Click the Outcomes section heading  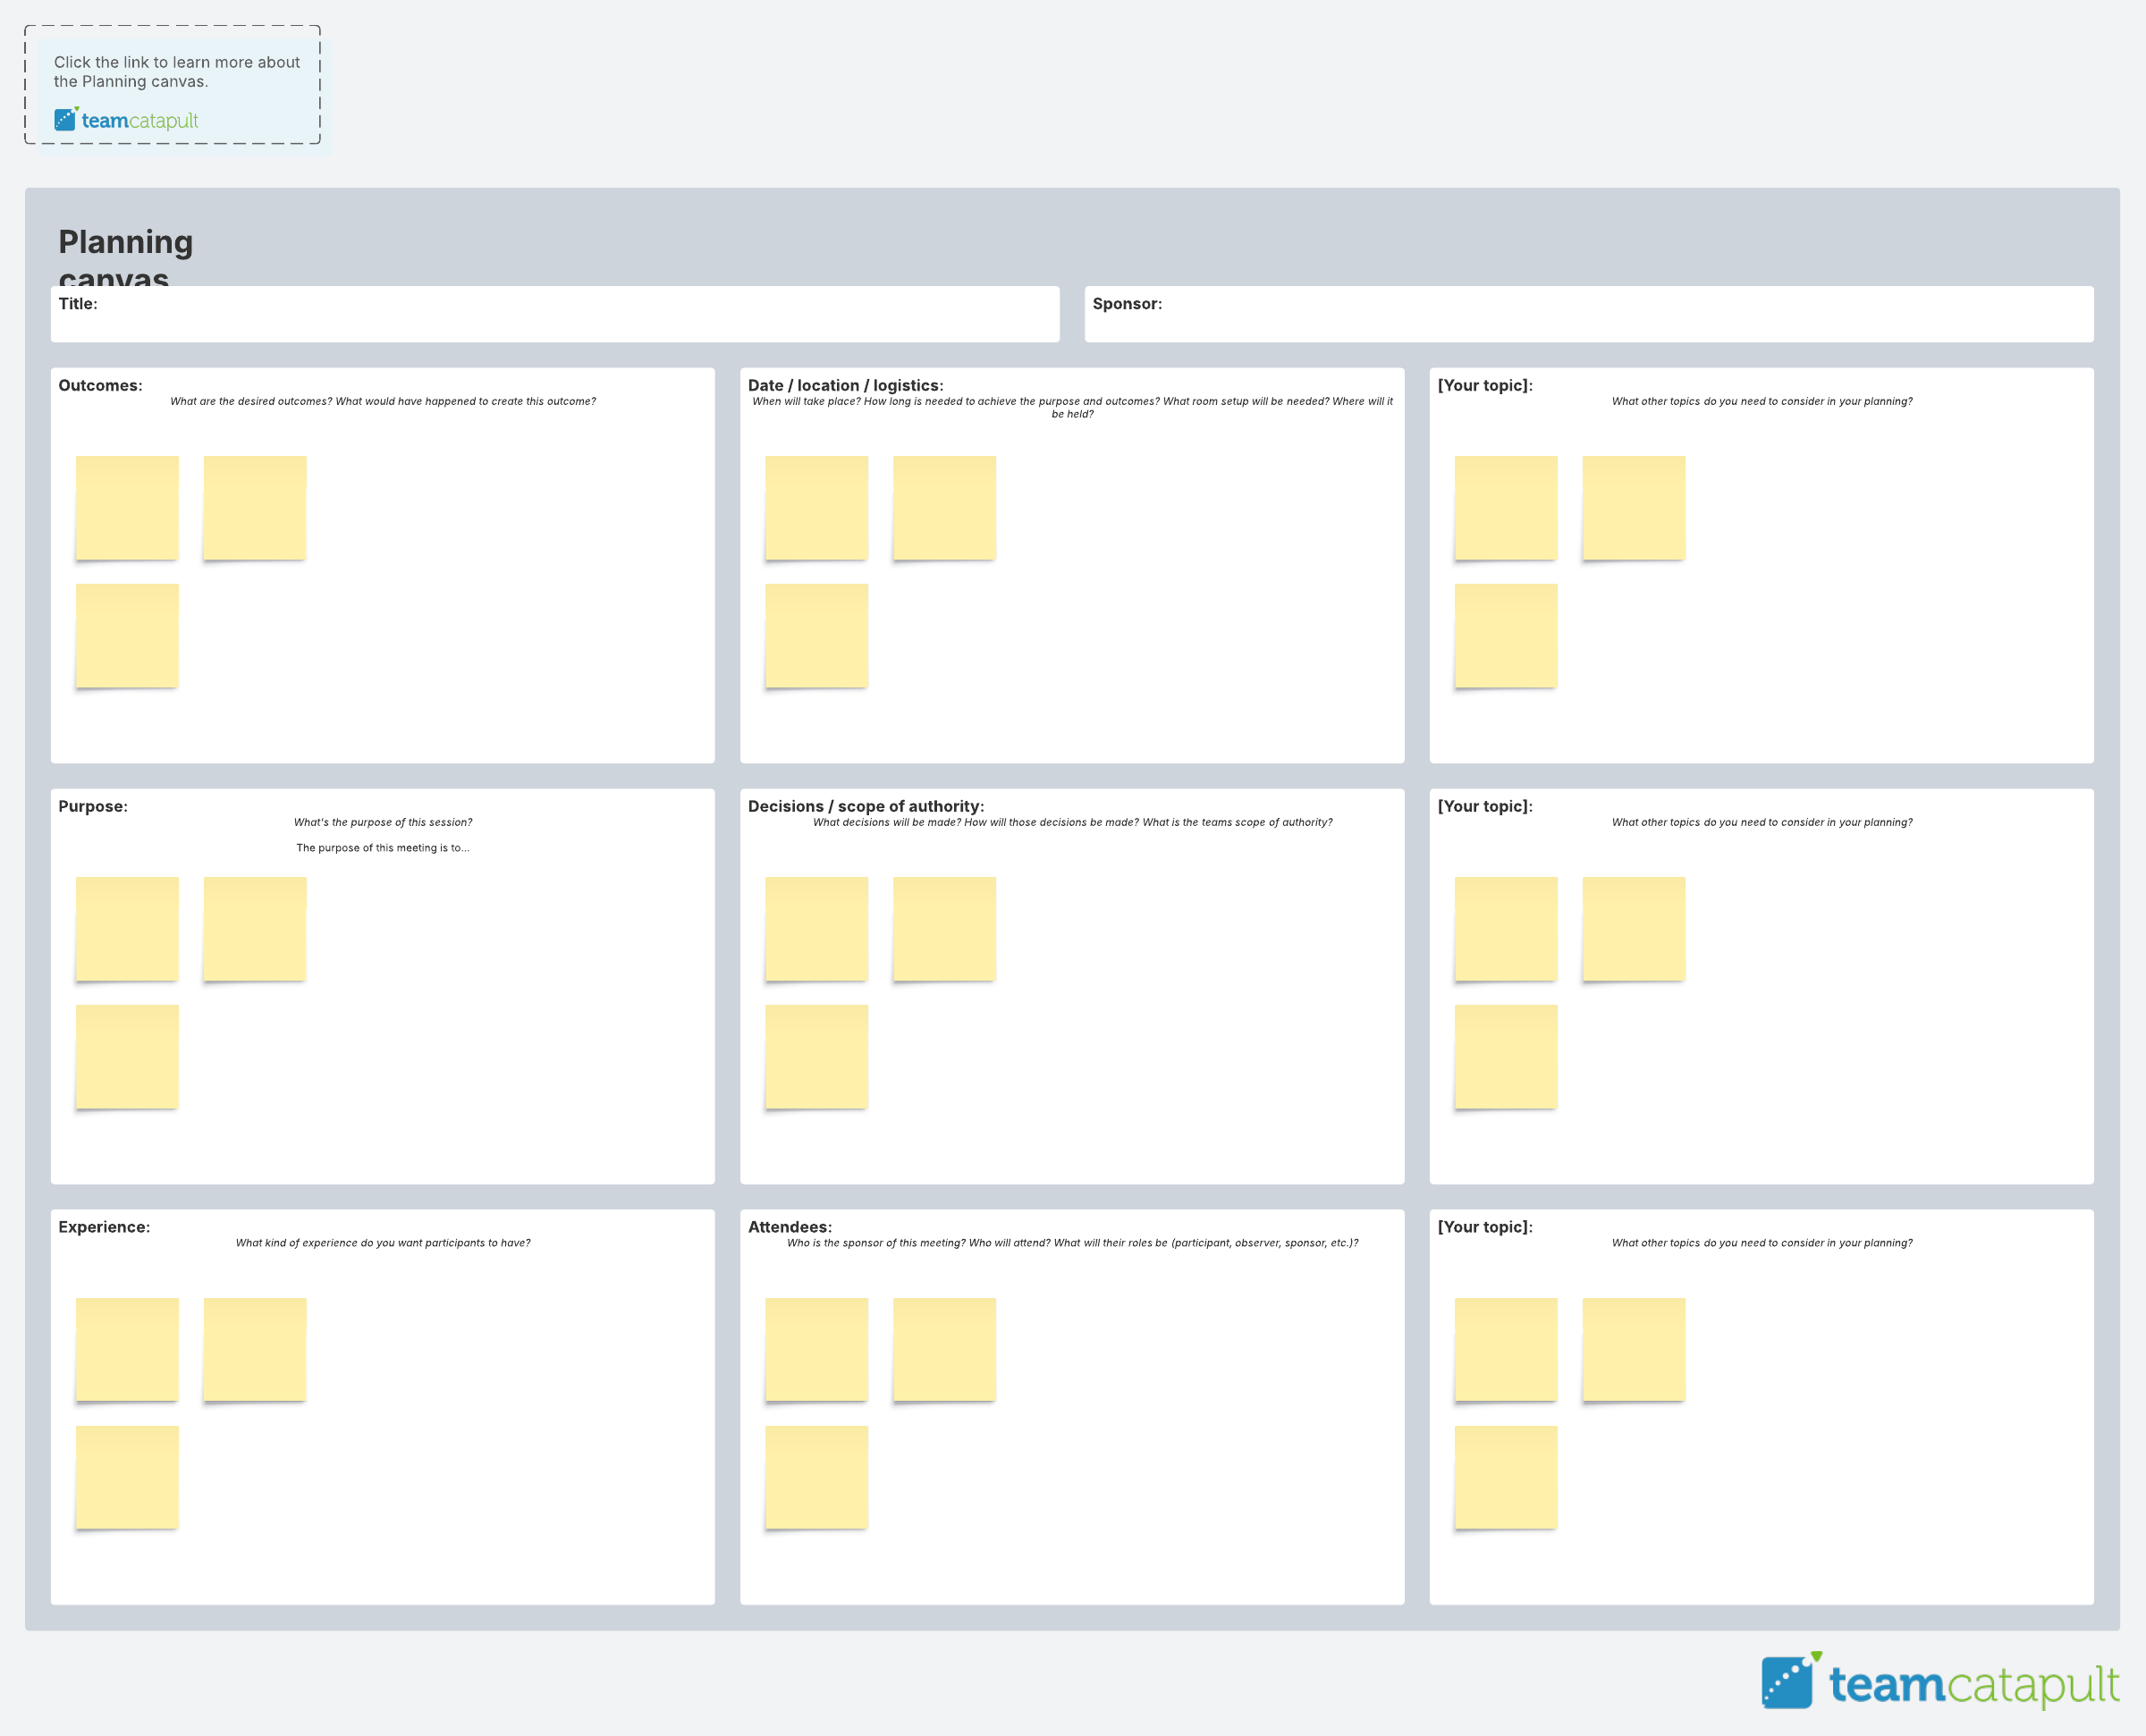[x=100, y=385]
